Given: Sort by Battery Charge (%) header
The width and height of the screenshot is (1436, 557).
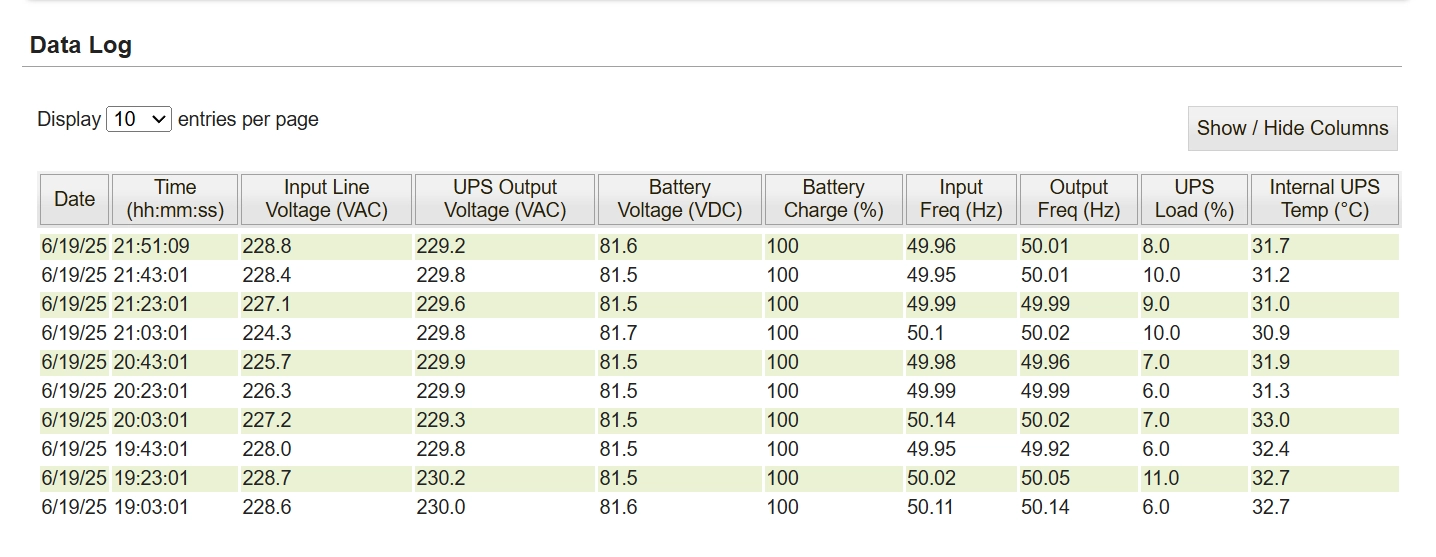Looking at the screenshot, I should [x=833, y=199].
